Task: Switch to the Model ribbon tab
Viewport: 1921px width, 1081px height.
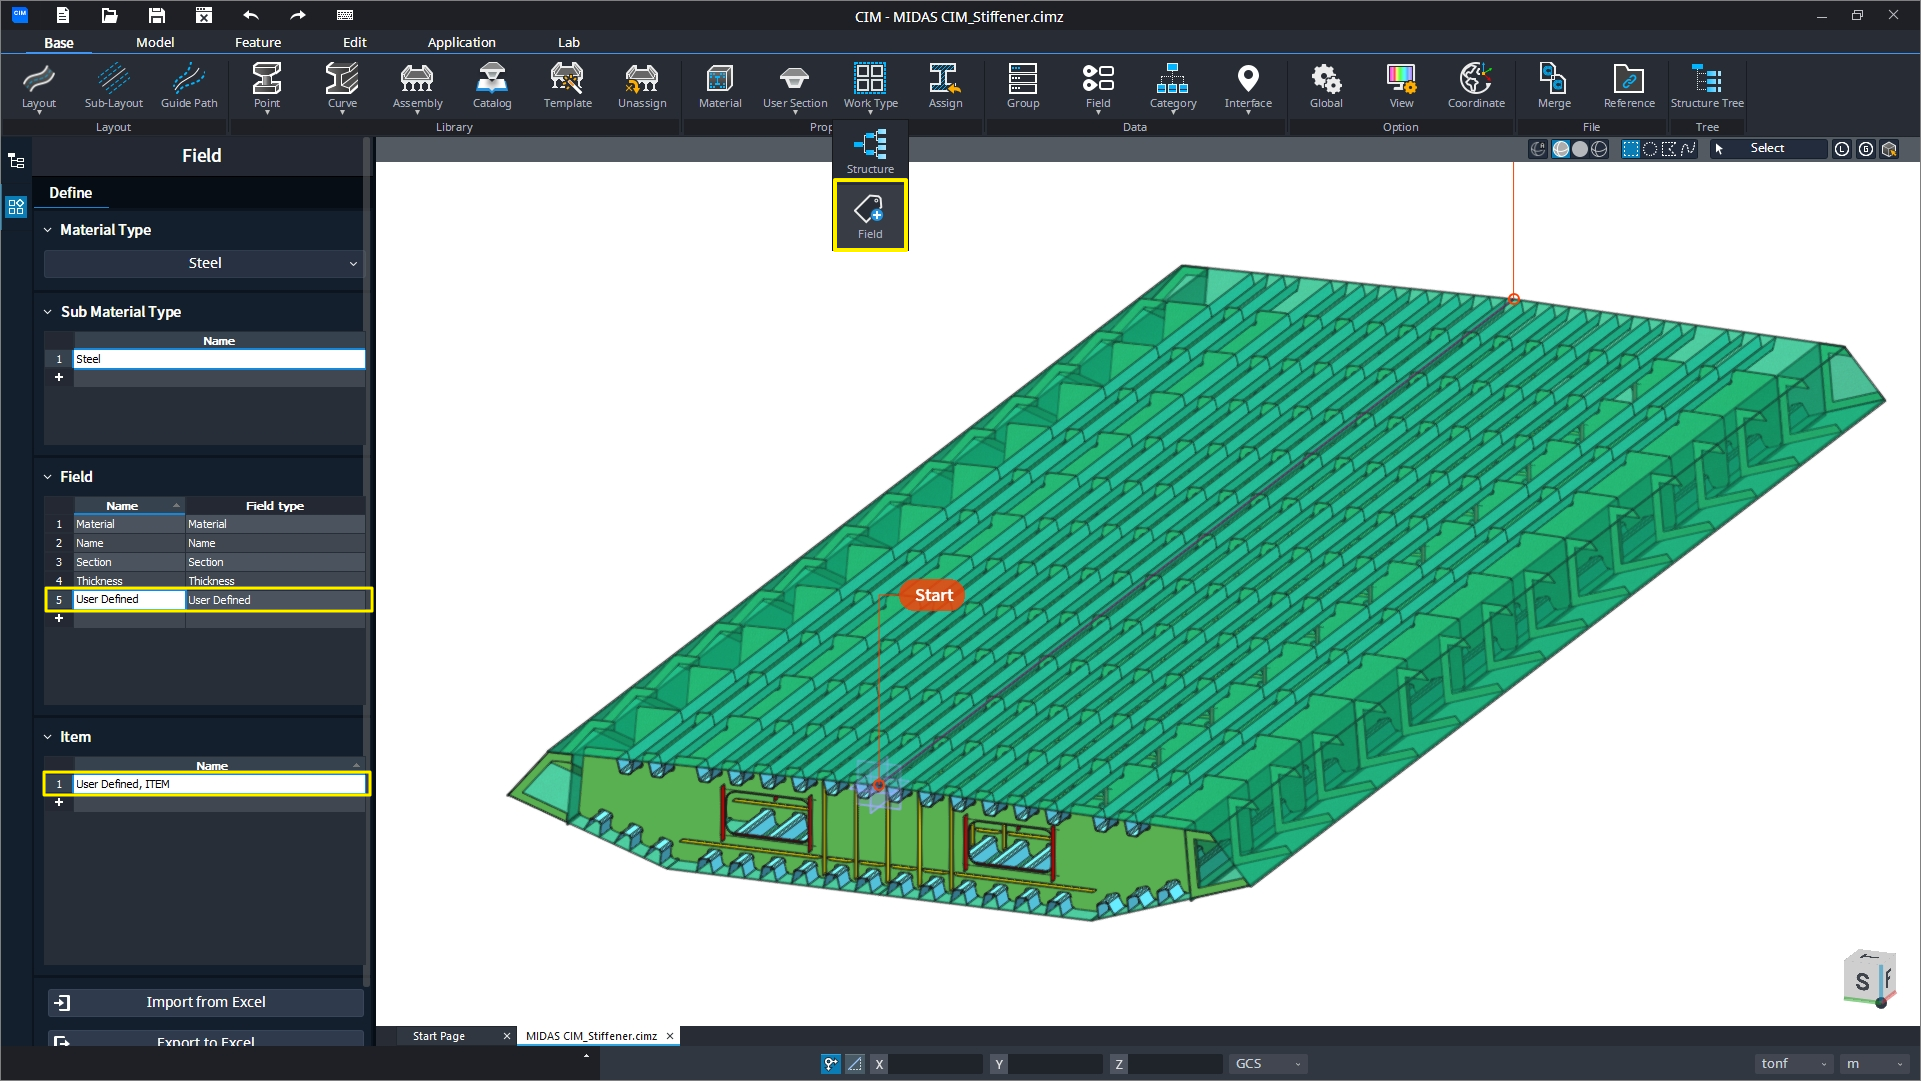Action: tap(155, 42)
